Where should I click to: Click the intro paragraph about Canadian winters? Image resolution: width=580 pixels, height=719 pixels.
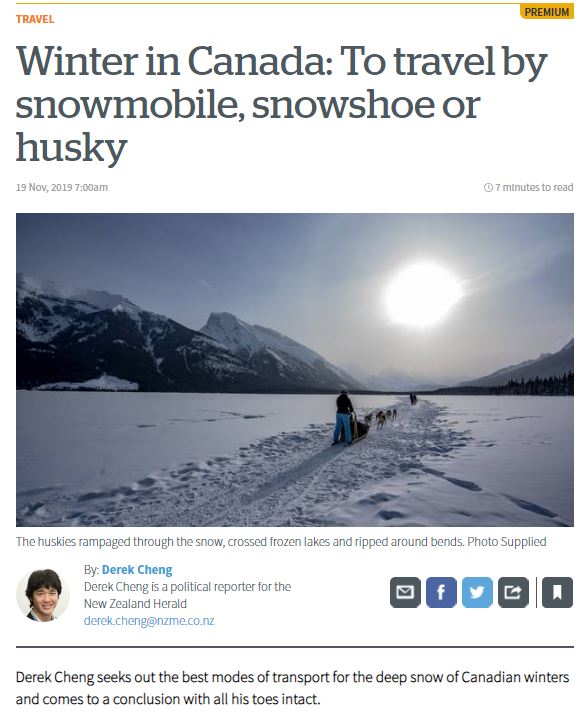tap(293, 688)
